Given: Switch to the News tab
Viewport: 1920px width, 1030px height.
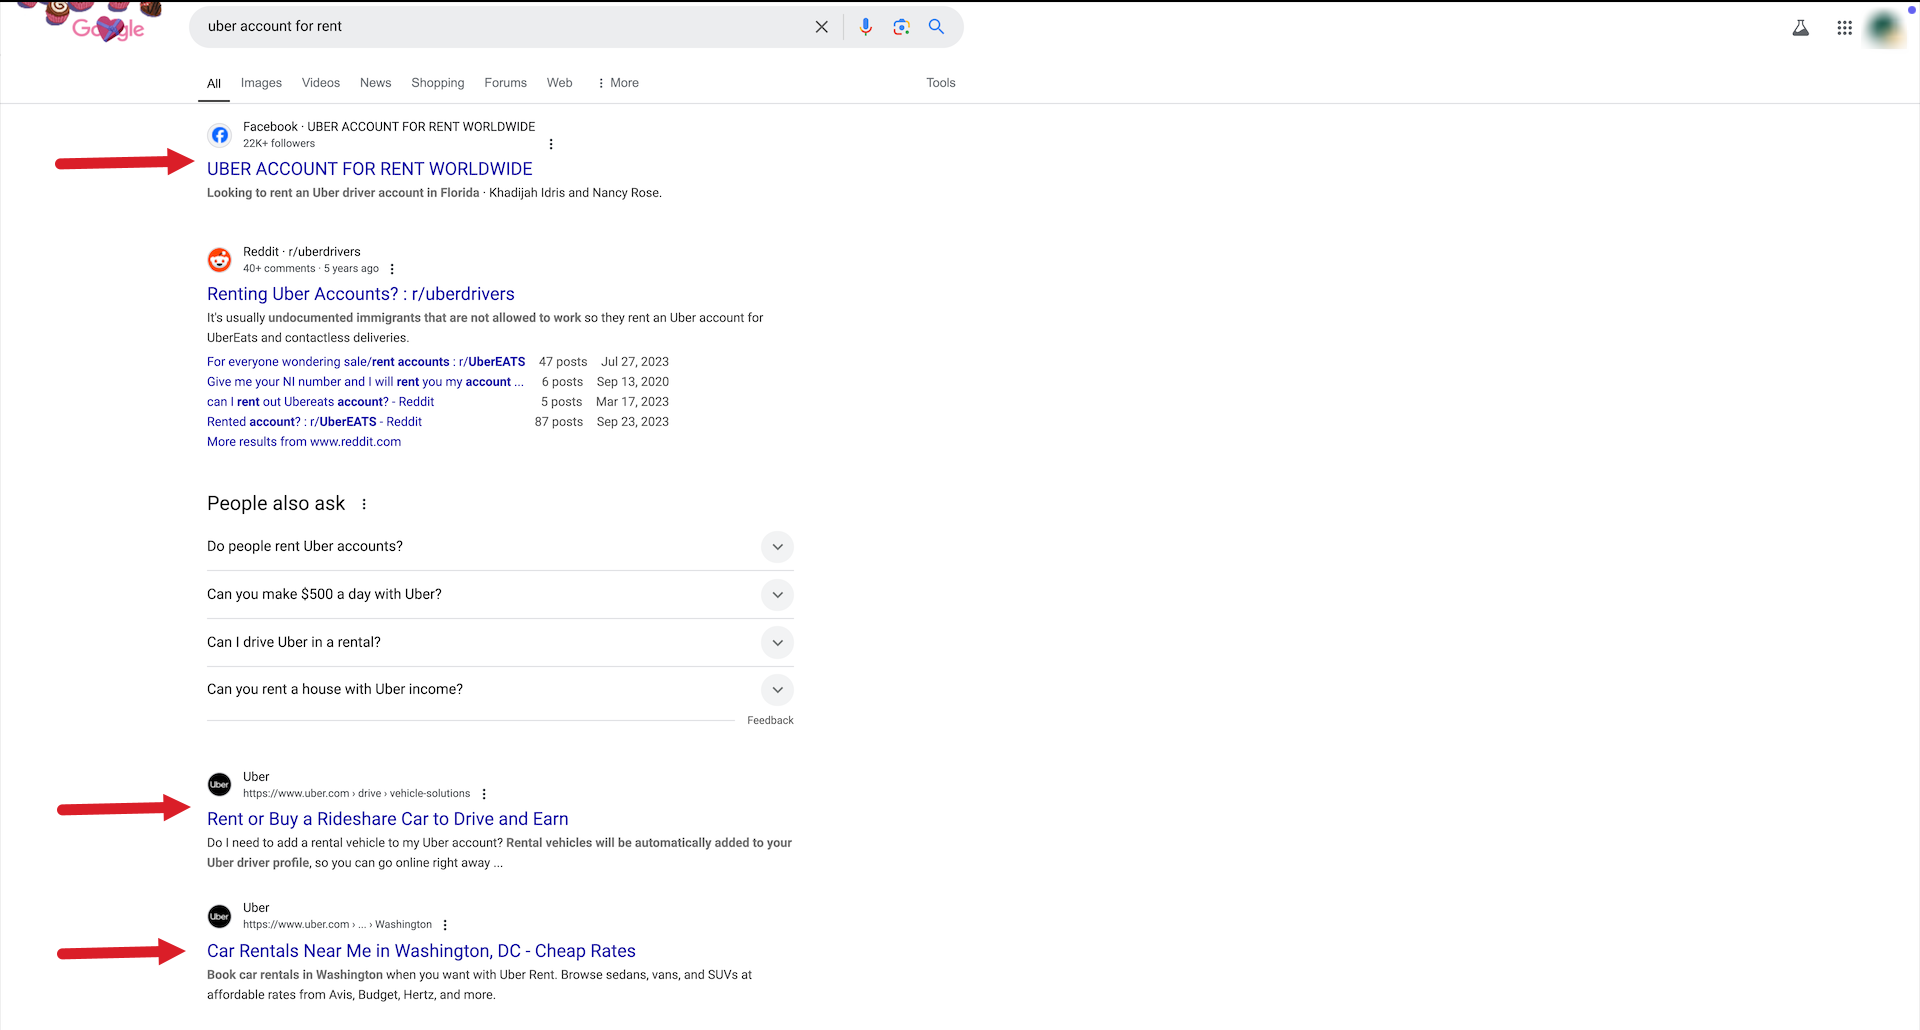Looking at the screenshot, I should [376, 83].
